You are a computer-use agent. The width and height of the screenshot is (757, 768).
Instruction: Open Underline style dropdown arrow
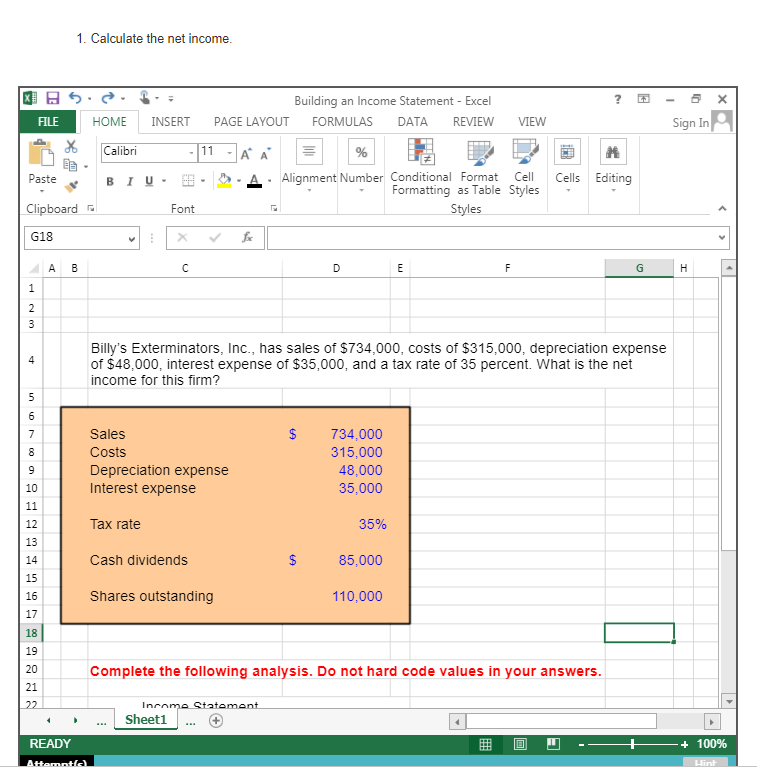[164, 181]
